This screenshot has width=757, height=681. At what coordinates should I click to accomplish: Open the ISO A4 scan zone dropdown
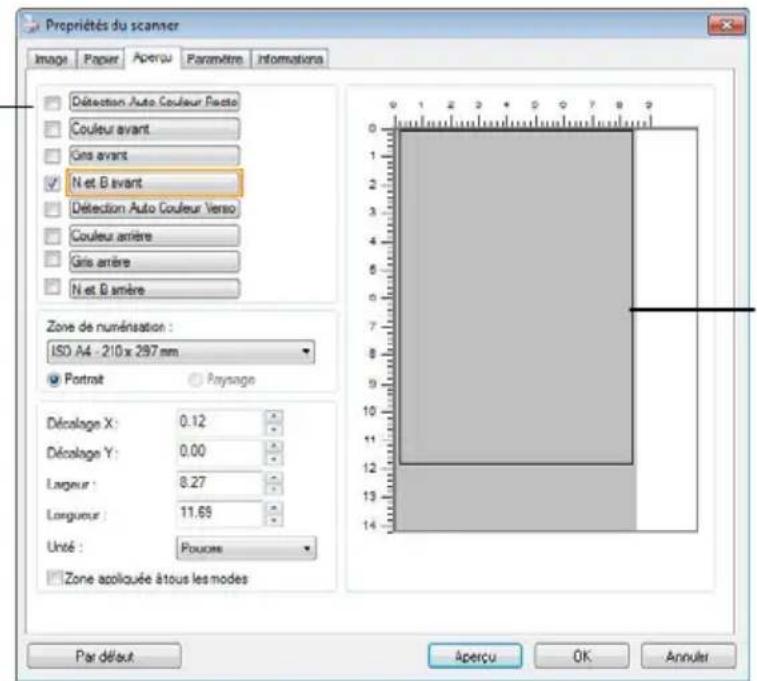[x=181, y=351]
